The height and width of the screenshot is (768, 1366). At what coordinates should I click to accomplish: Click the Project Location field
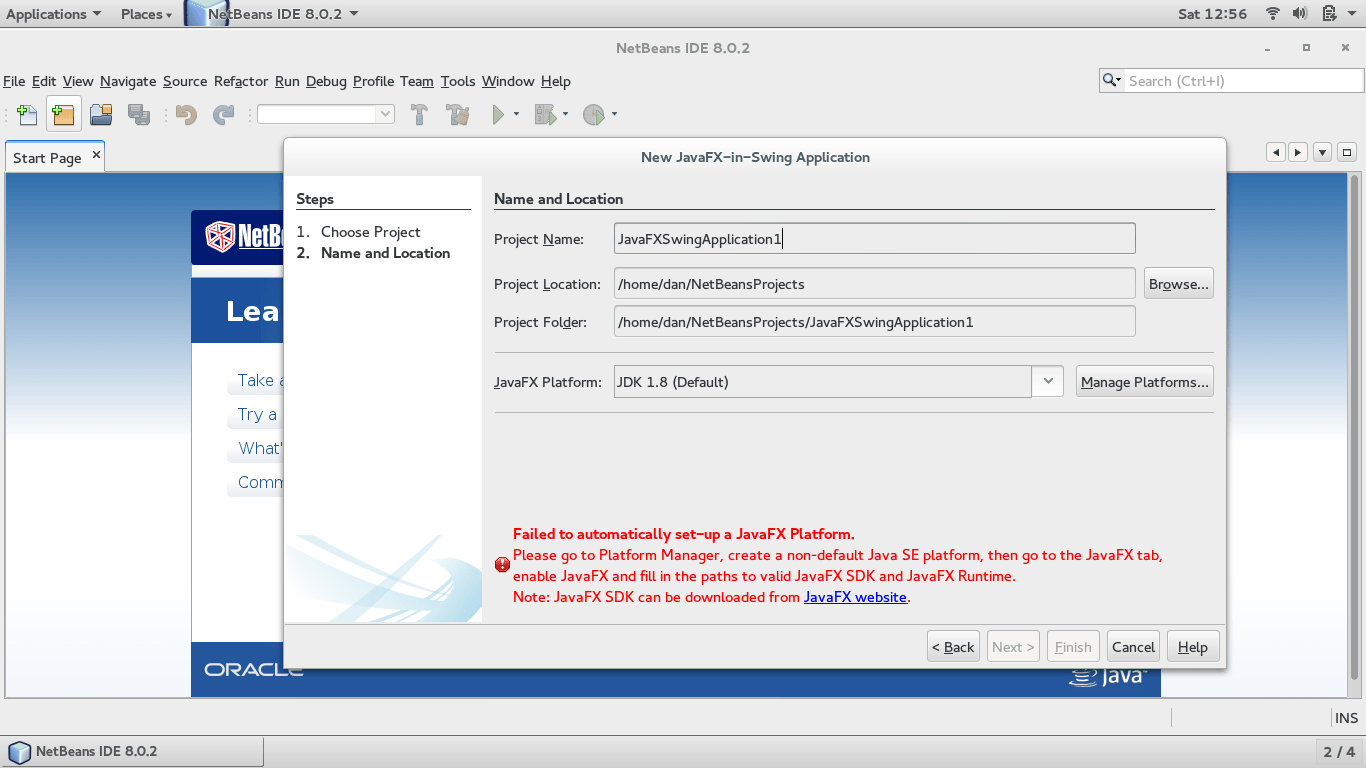875,283
